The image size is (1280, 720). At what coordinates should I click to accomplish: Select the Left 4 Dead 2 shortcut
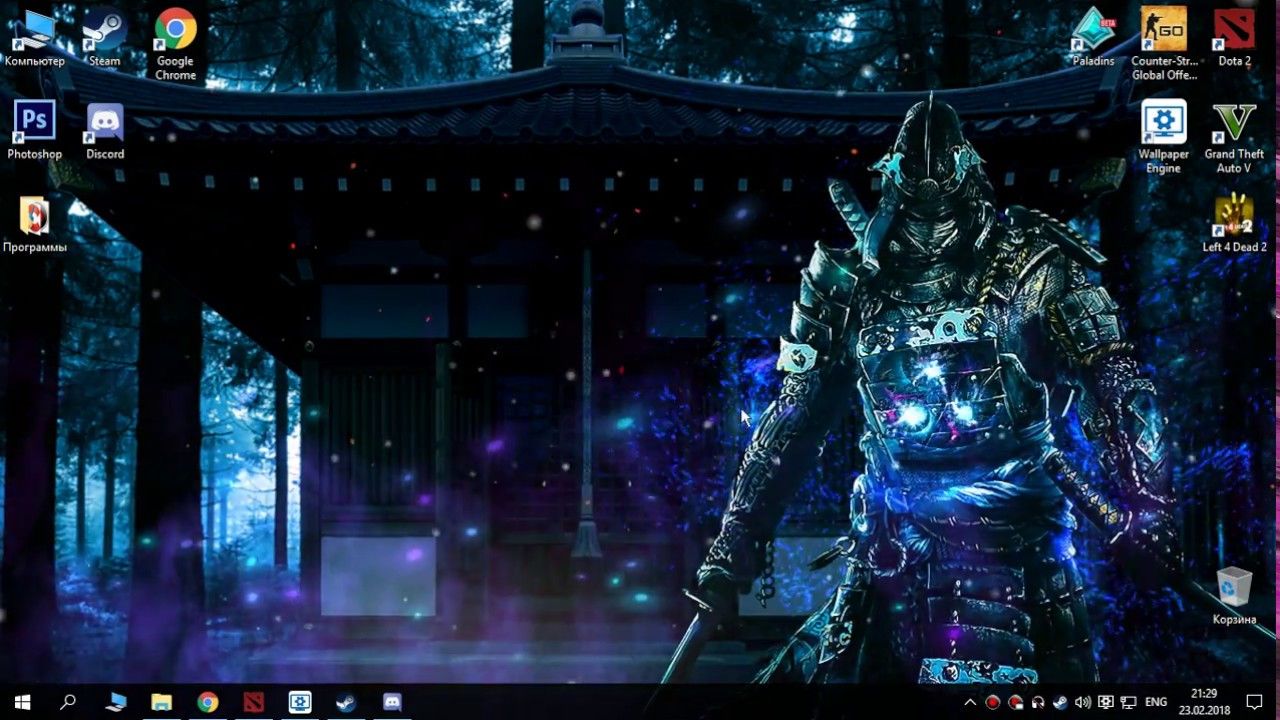point(1234,223)
